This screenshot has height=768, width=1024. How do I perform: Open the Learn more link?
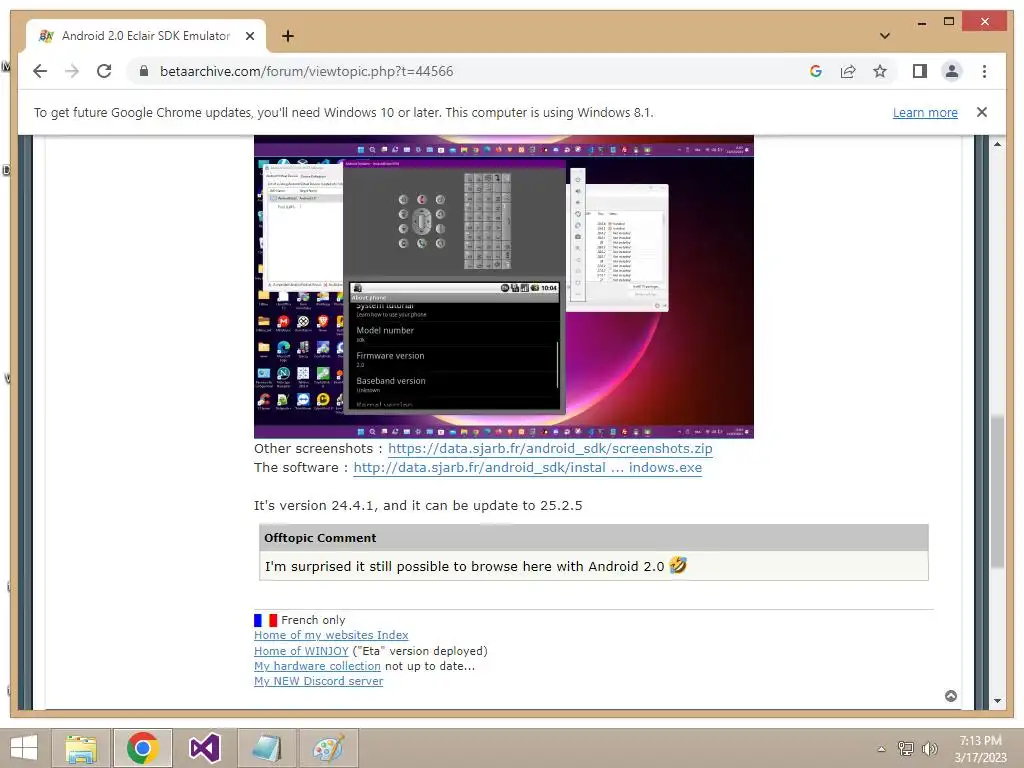coord(925,112)
